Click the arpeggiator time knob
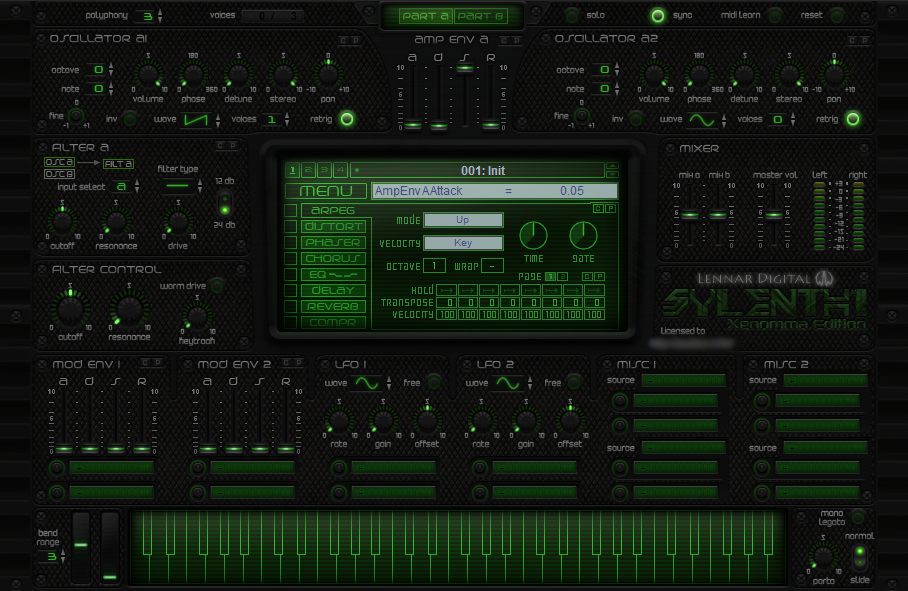This screenshot has height=591, width=908. [533, 236]
